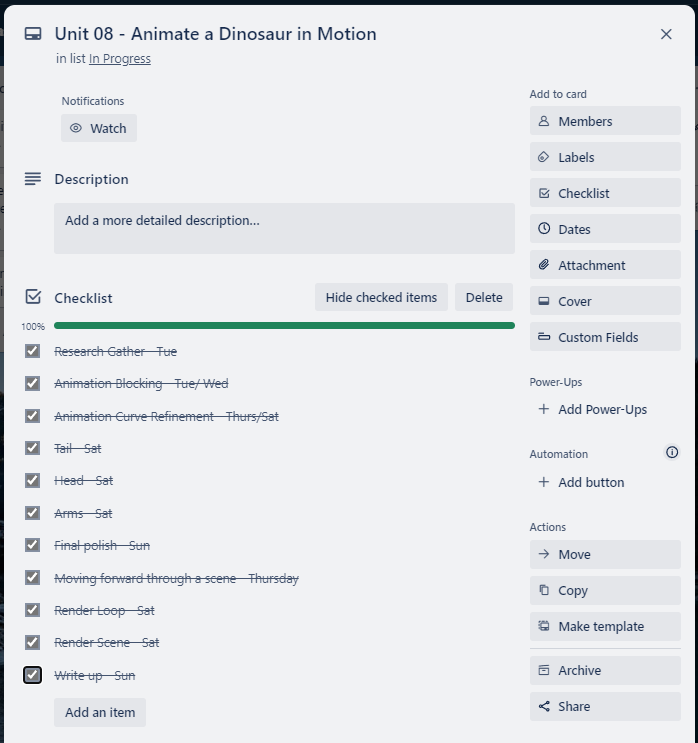The width and height of the screenshot is (698, 743).
Task: Uncheck Tail - Sat
Action: point(32,448)
